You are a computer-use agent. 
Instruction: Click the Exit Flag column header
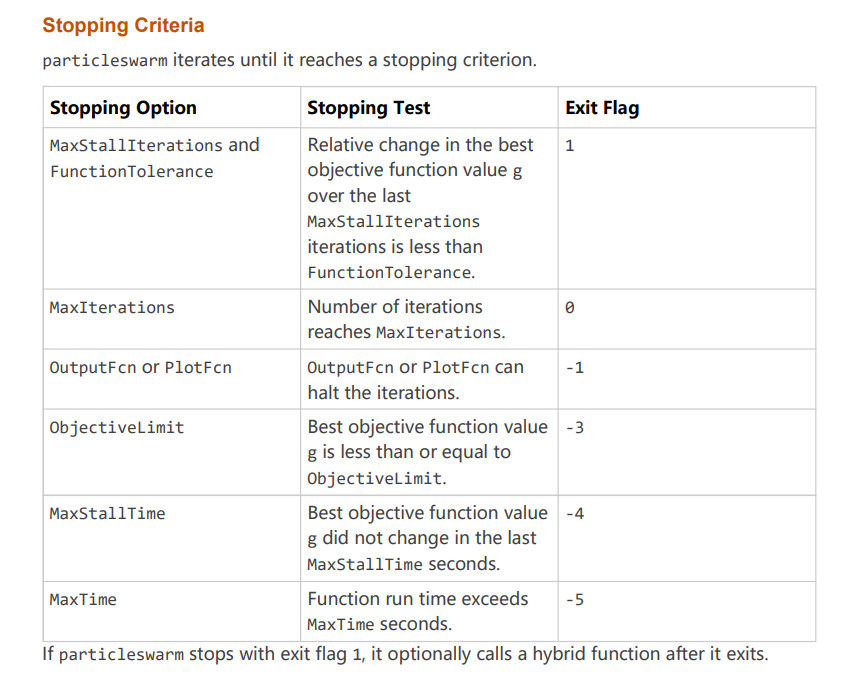602,108
